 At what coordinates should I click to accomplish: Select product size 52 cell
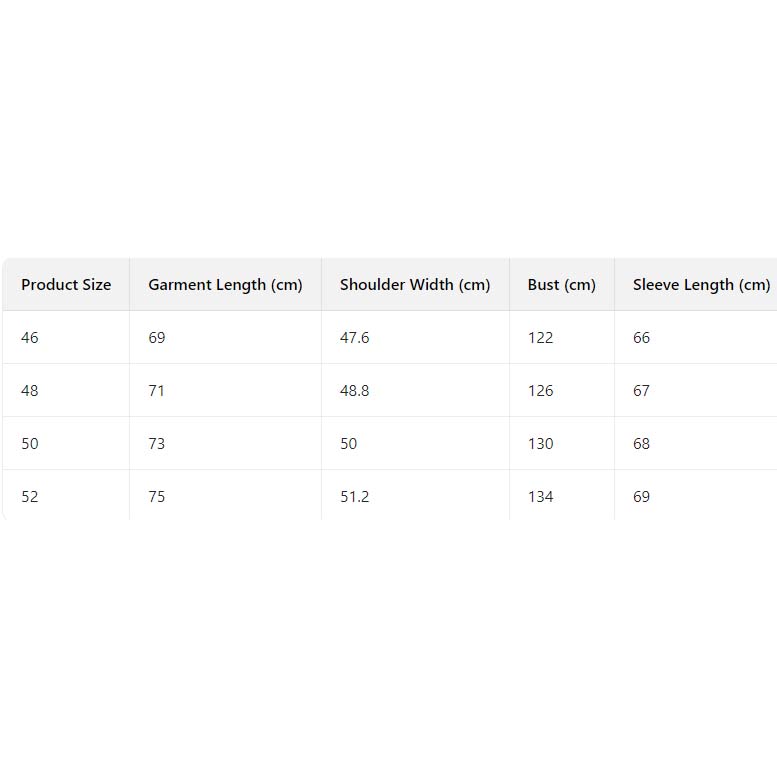click(x=30, y=497)
